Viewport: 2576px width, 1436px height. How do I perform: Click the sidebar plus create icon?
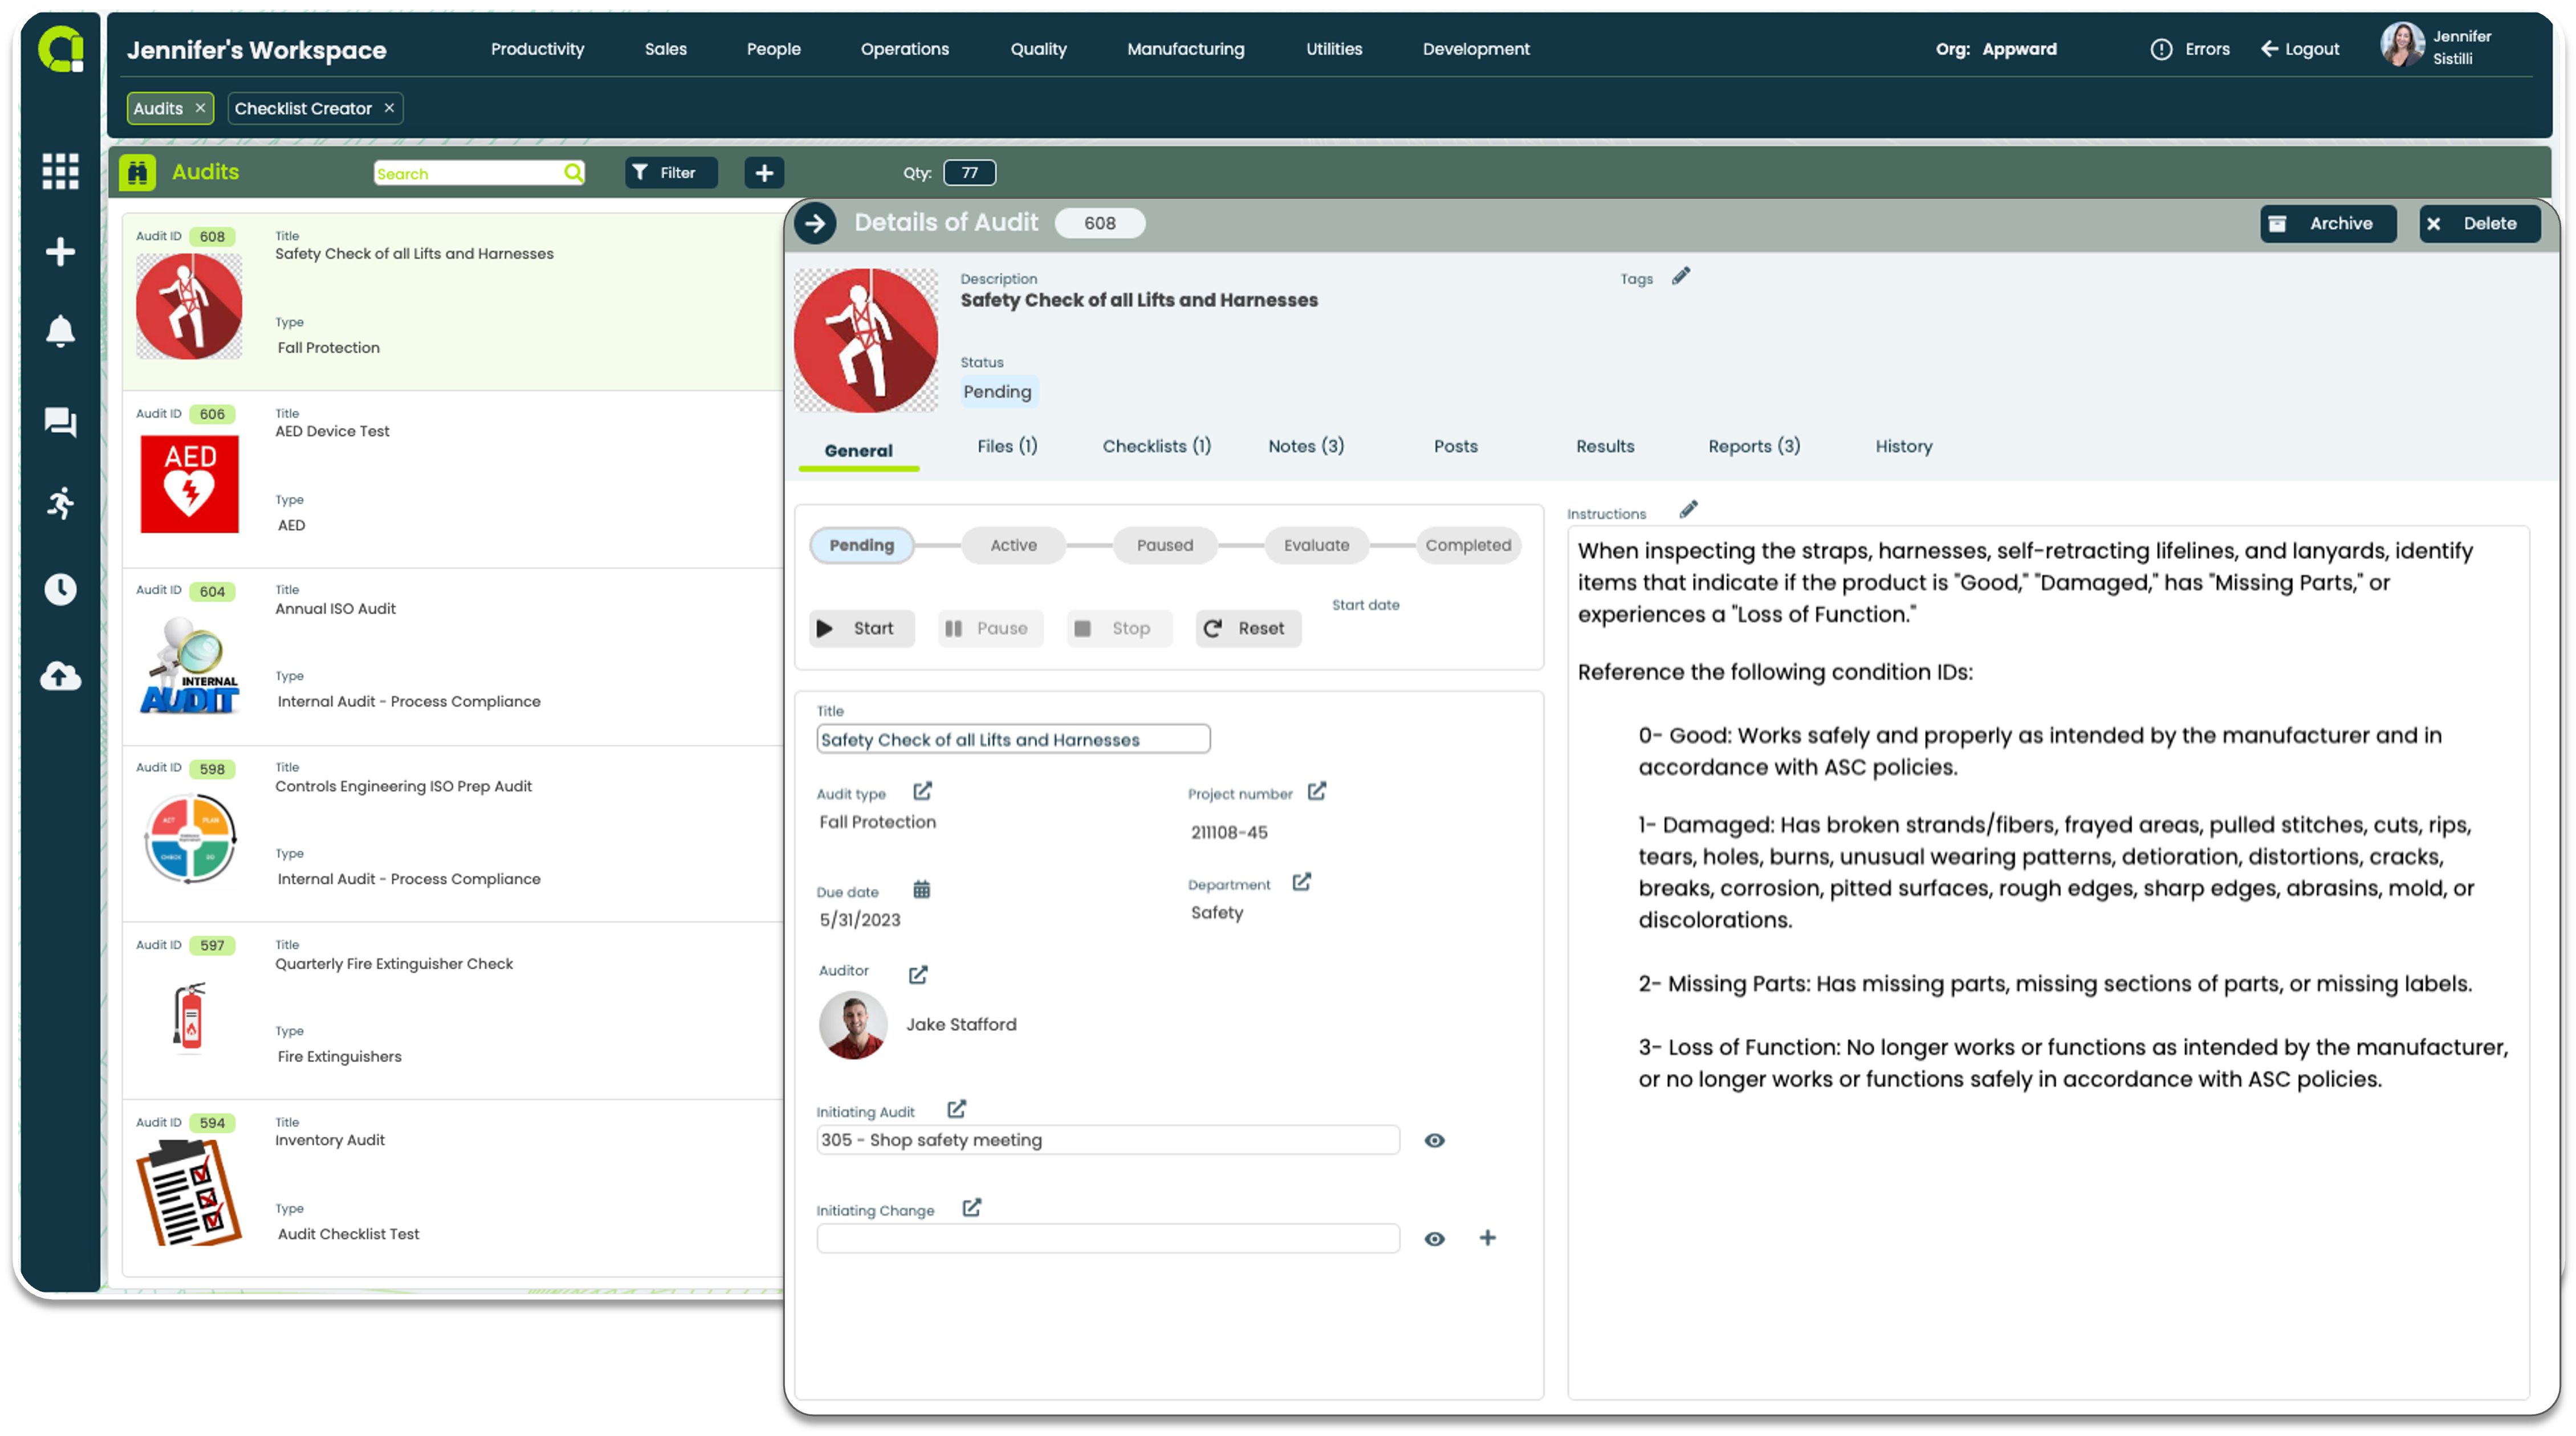[60, 251]
